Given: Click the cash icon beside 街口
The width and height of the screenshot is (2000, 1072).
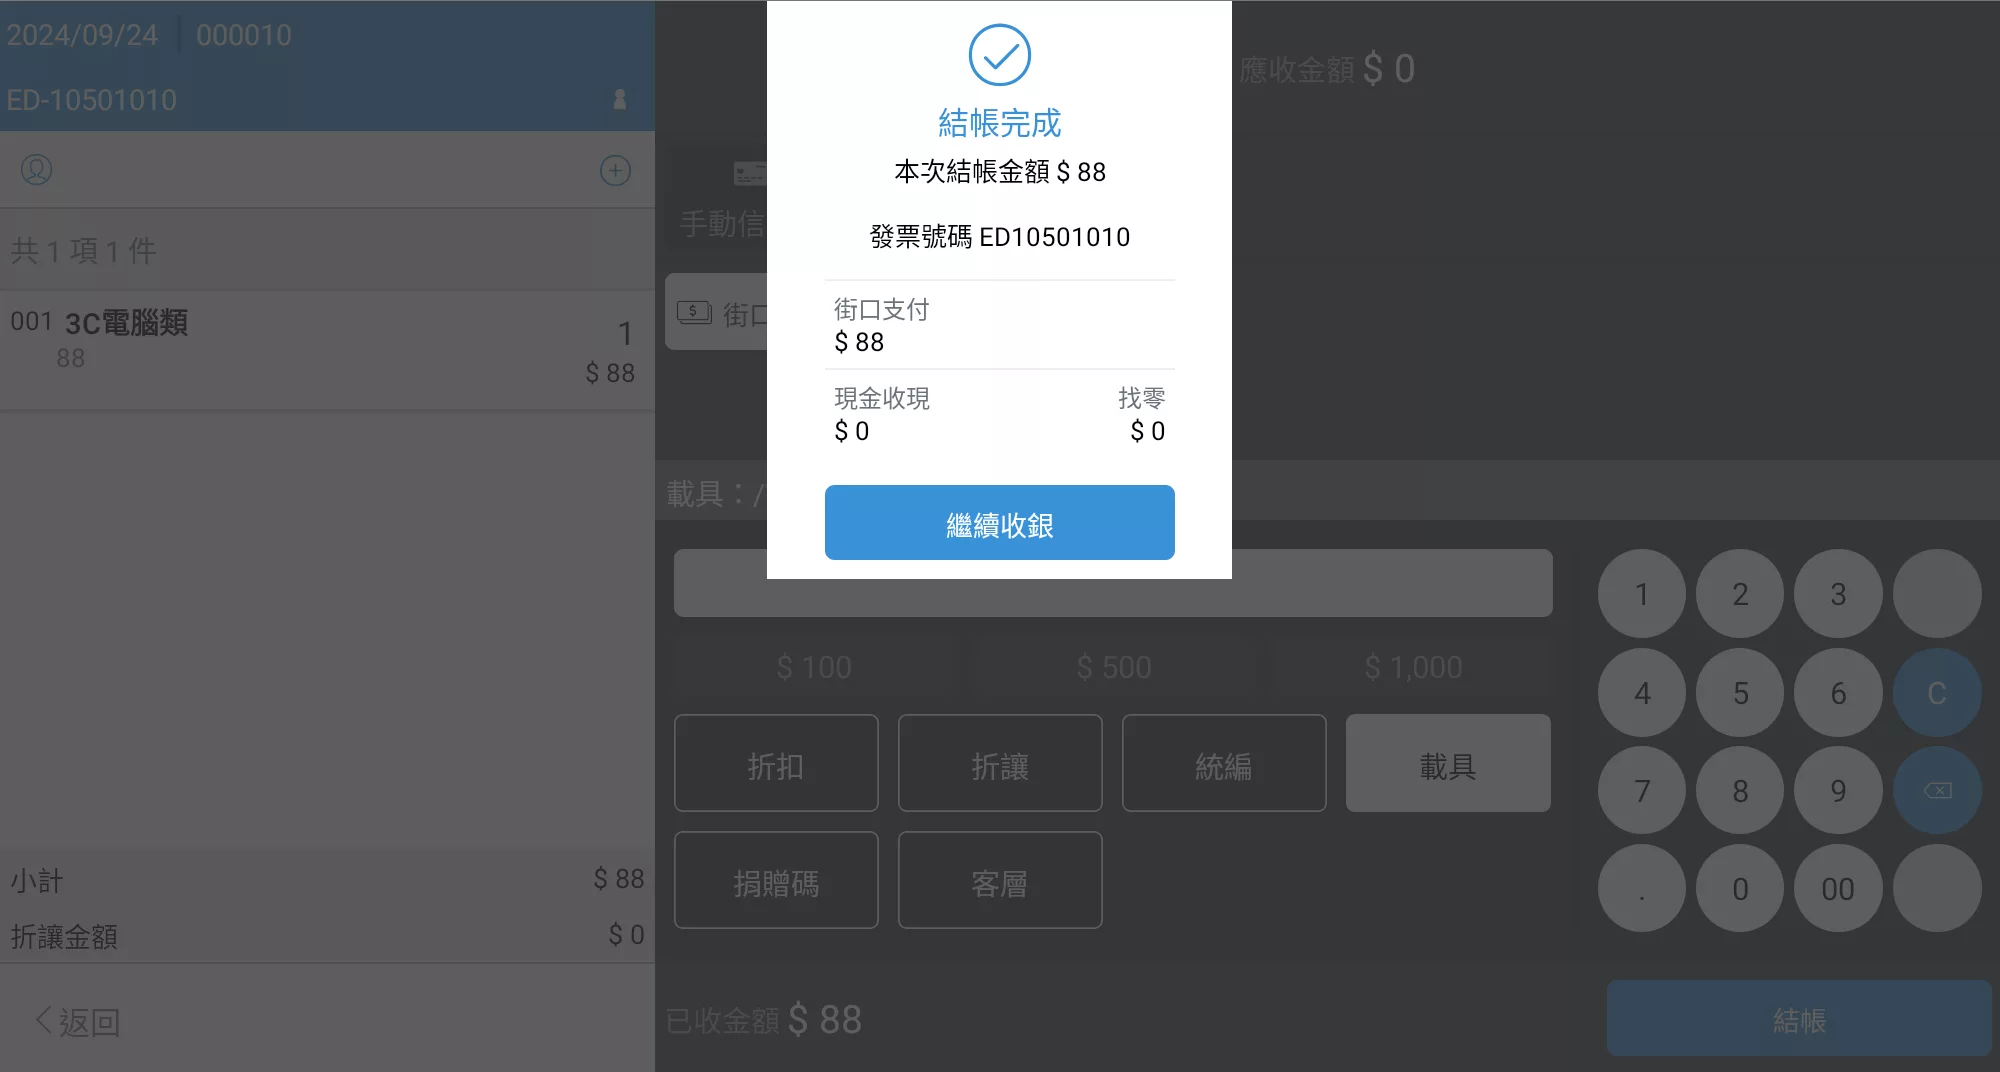Looking at the screenshot, I should pyautogui.click(x=694, y=312).
